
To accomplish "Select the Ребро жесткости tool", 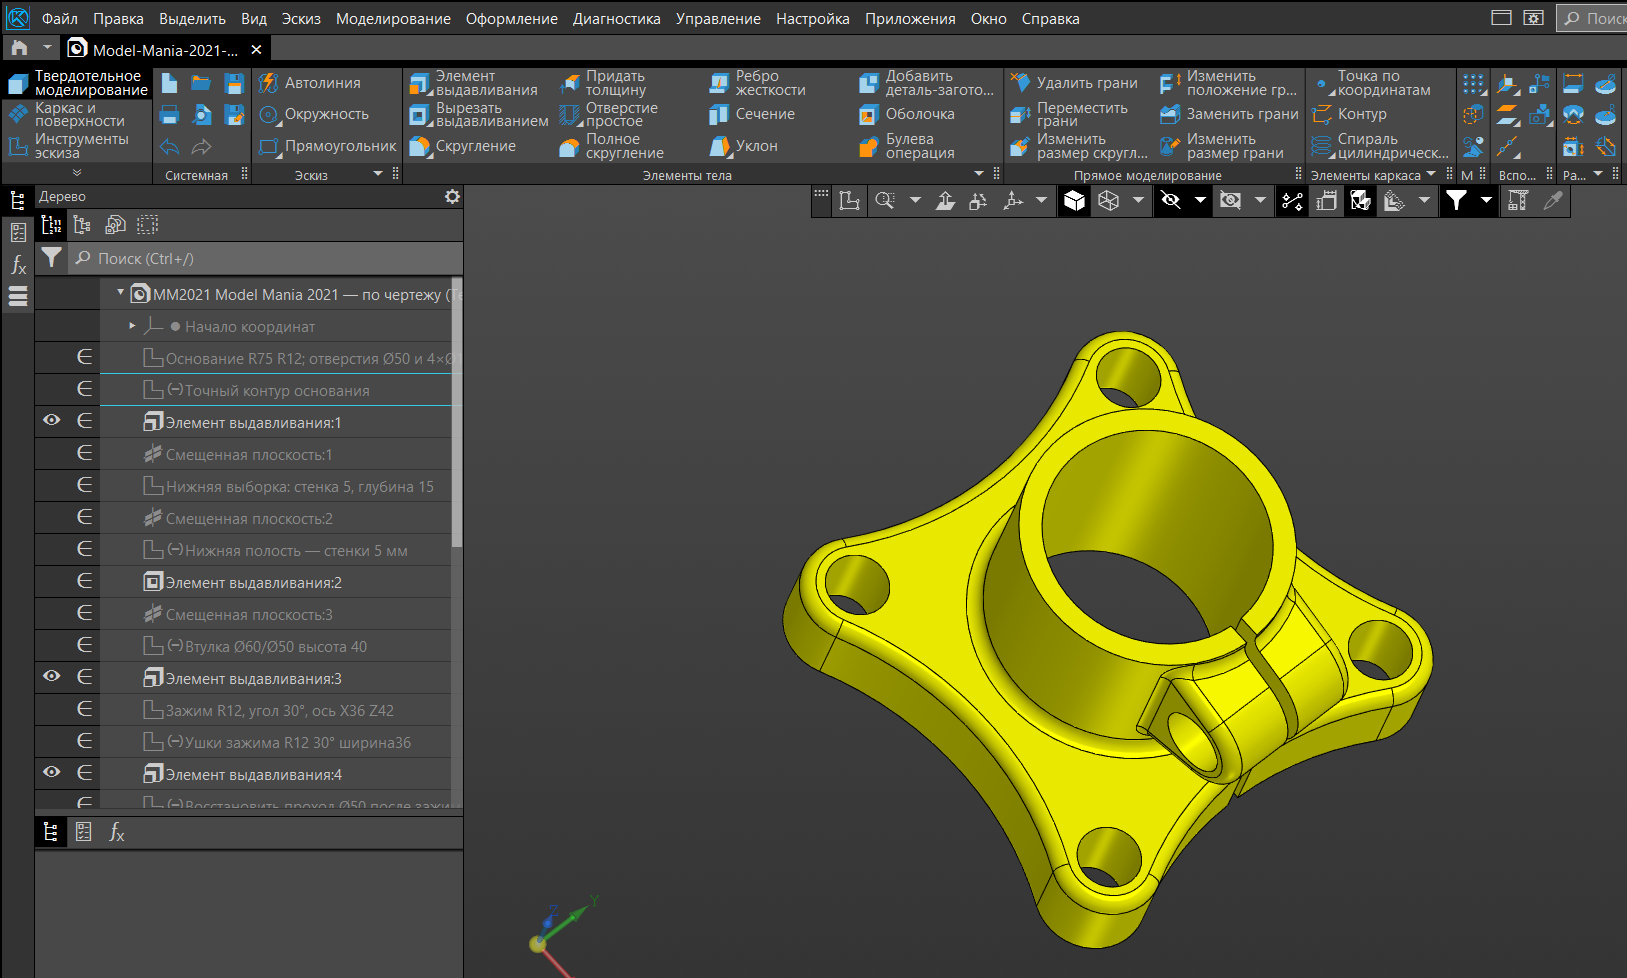I will click(758, 83).
